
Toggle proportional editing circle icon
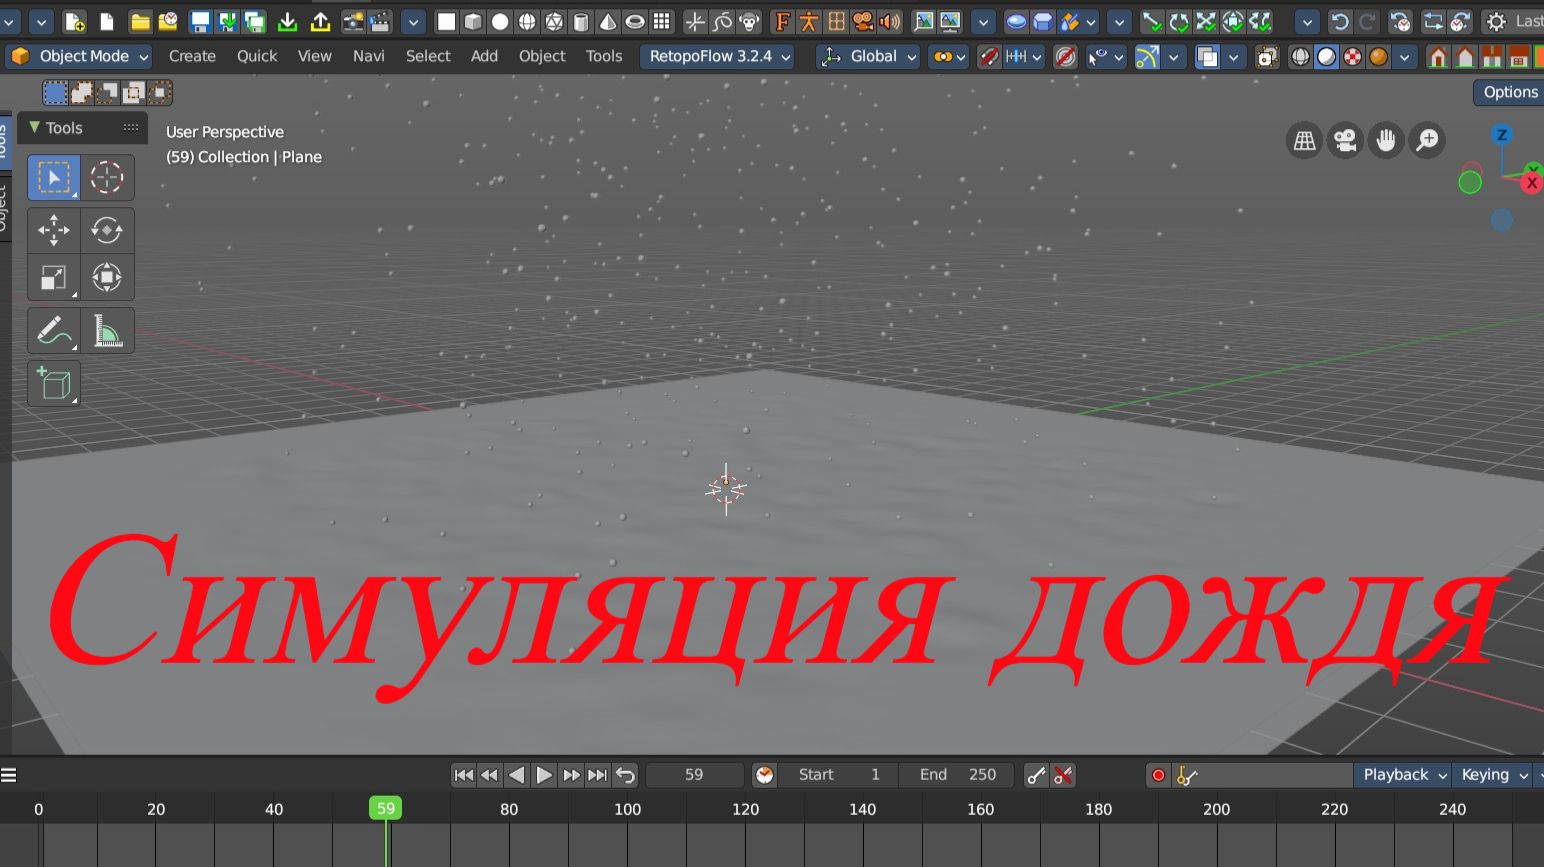tap(1066, 57)
